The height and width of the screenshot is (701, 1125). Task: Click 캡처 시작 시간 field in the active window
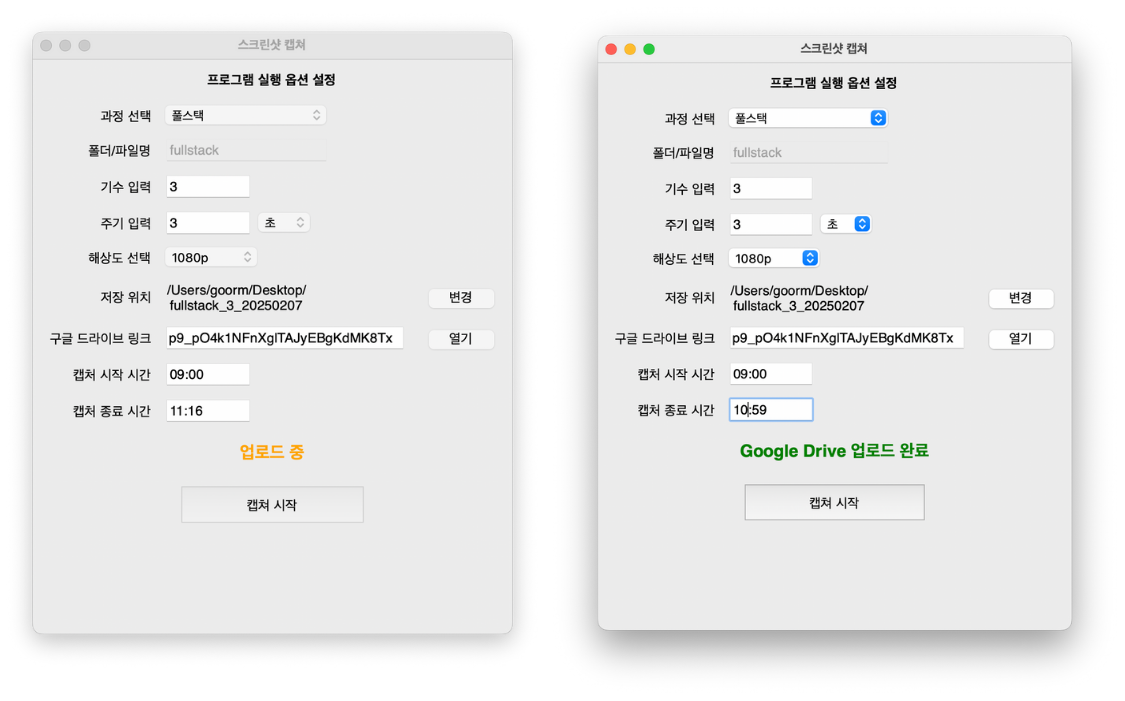(x=770, y=374)
